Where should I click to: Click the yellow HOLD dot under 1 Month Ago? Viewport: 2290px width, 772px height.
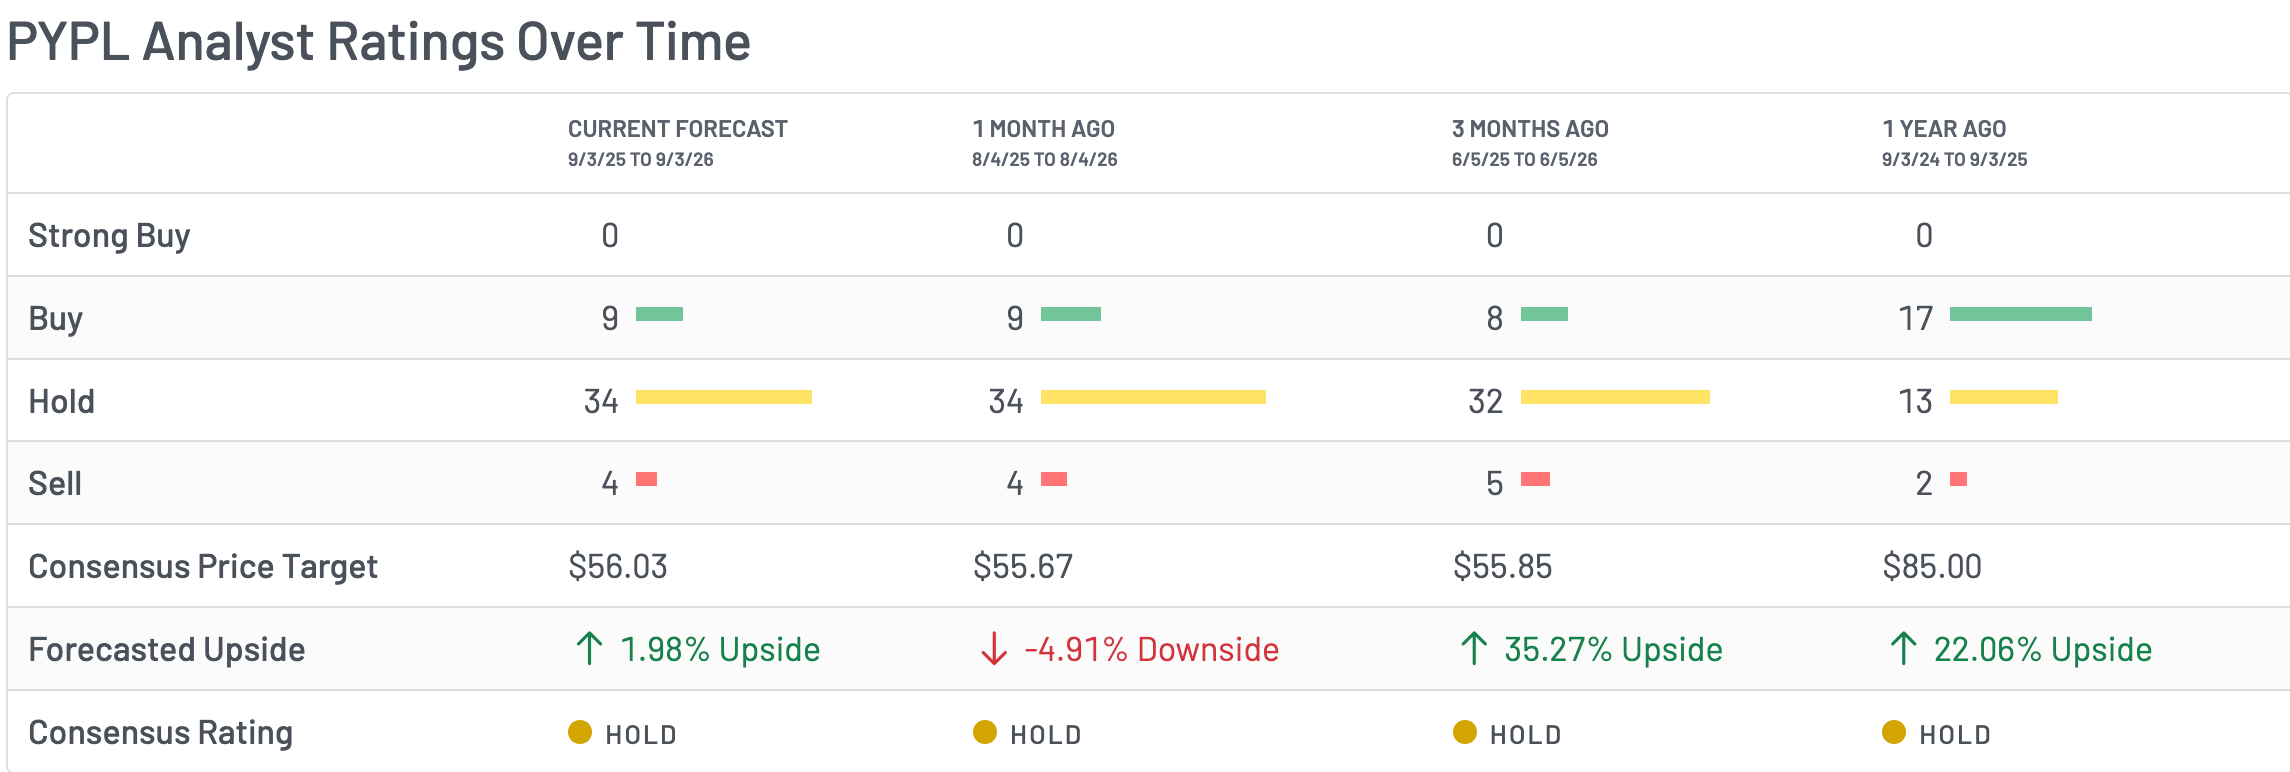[985, 732]
